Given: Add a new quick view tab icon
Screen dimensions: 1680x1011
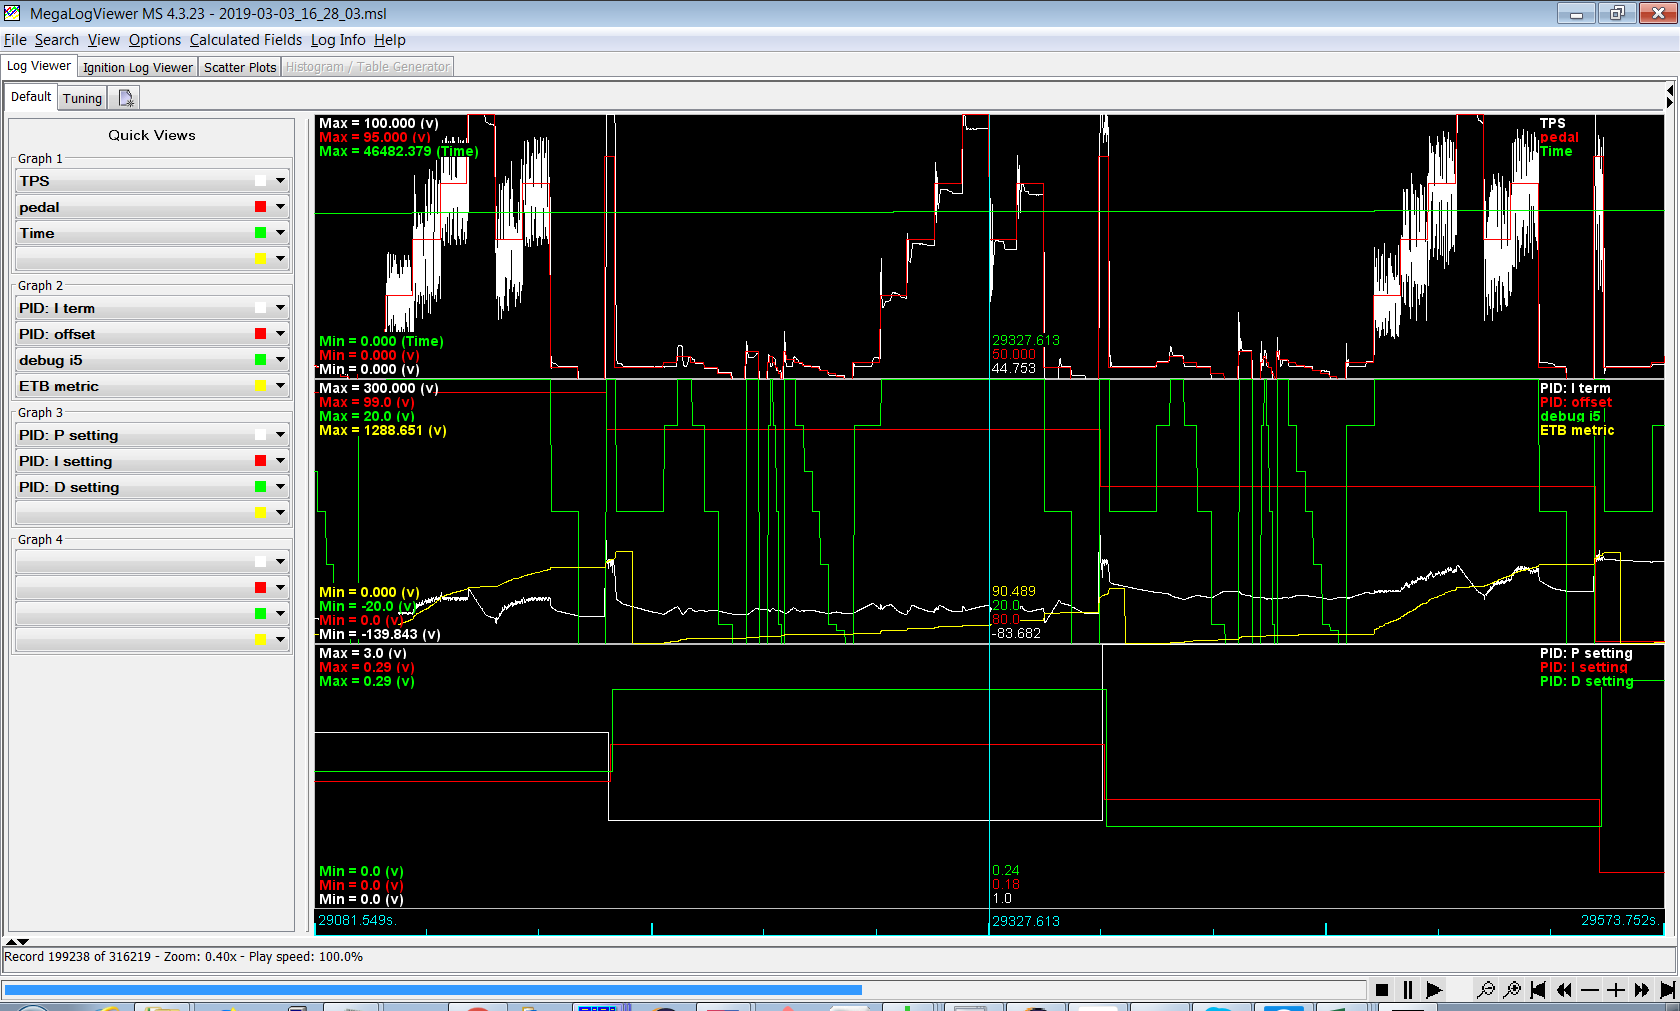Looking at the screenshot, I should 125,98.
